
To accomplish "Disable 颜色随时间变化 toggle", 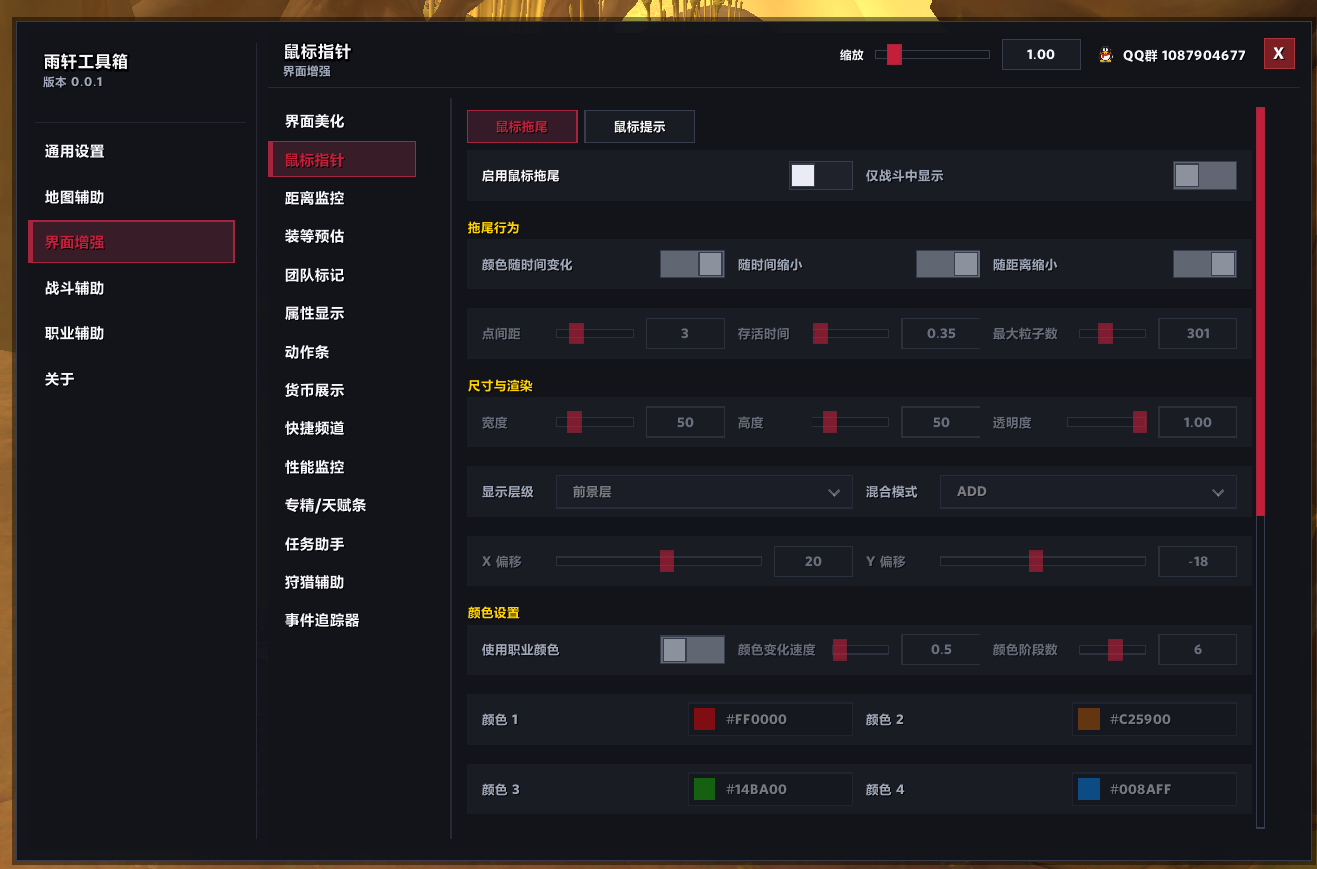I will pyautogui.click(x=692, y=264).
